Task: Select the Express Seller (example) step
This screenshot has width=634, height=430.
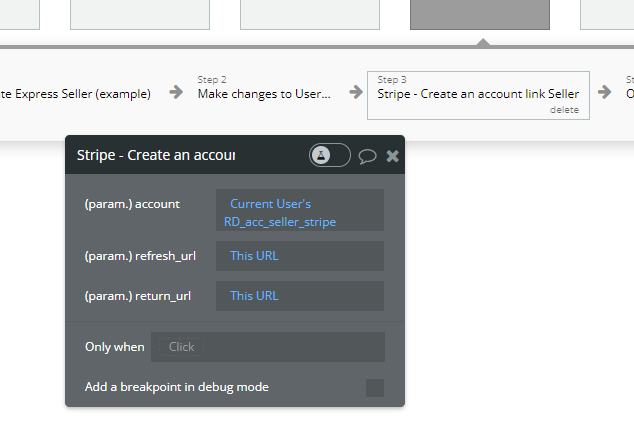Action: tap(75, 94)
